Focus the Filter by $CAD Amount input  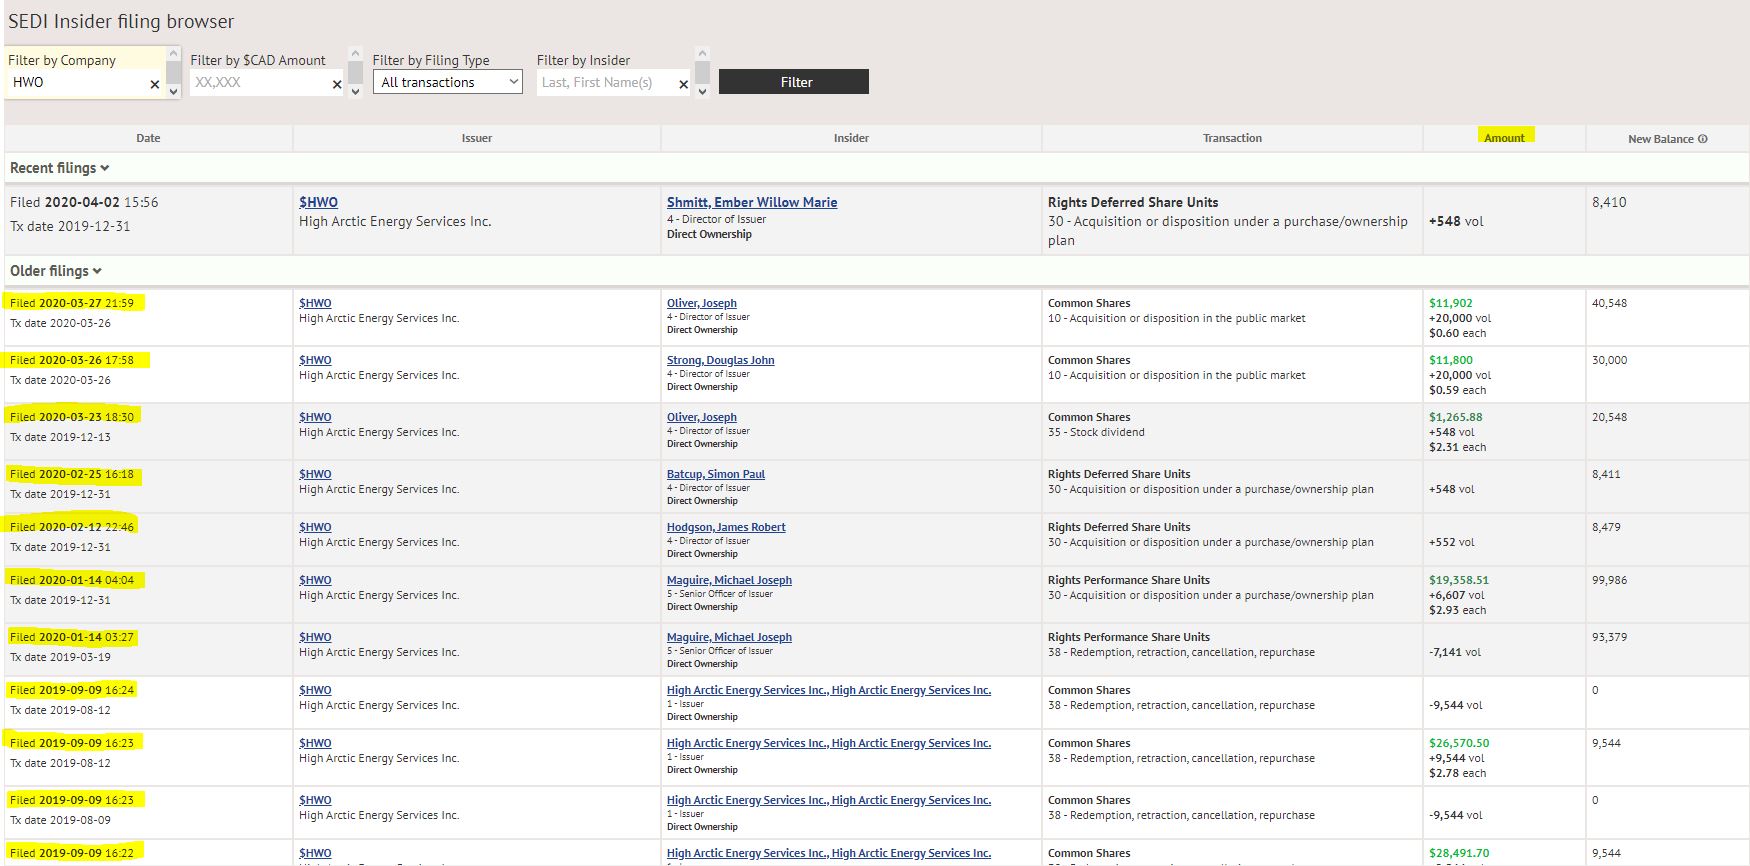258,82
